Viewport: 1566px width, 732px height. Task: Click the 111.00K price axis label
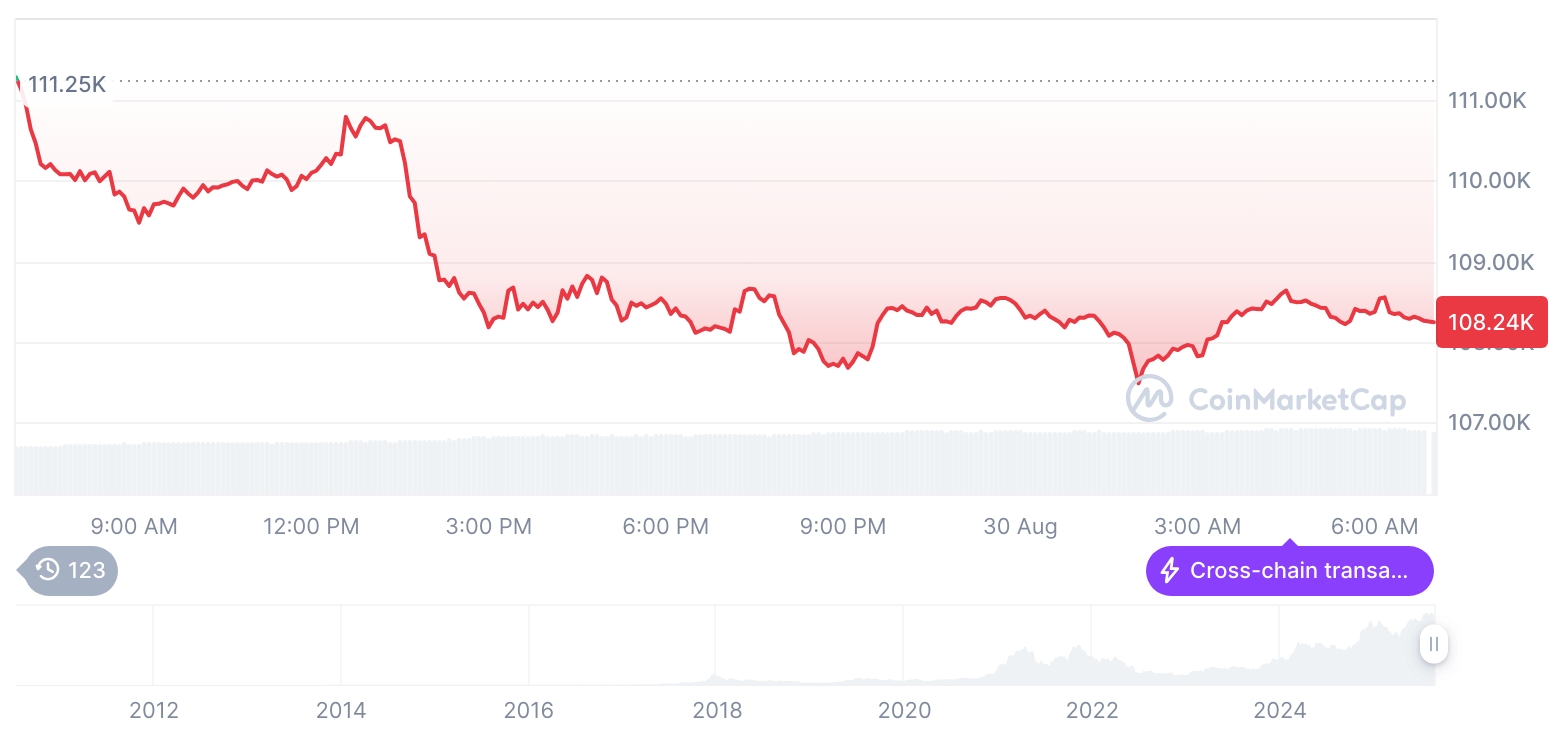(1490, 100)
